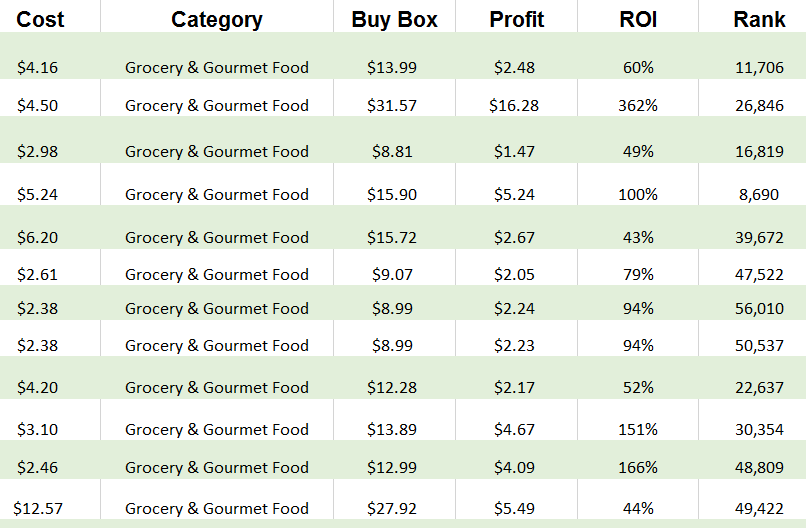Screen dimensions: 806x528
Task: Select the buy box cell $31.57
Action: pyautogui.click(x=392, y=106)
